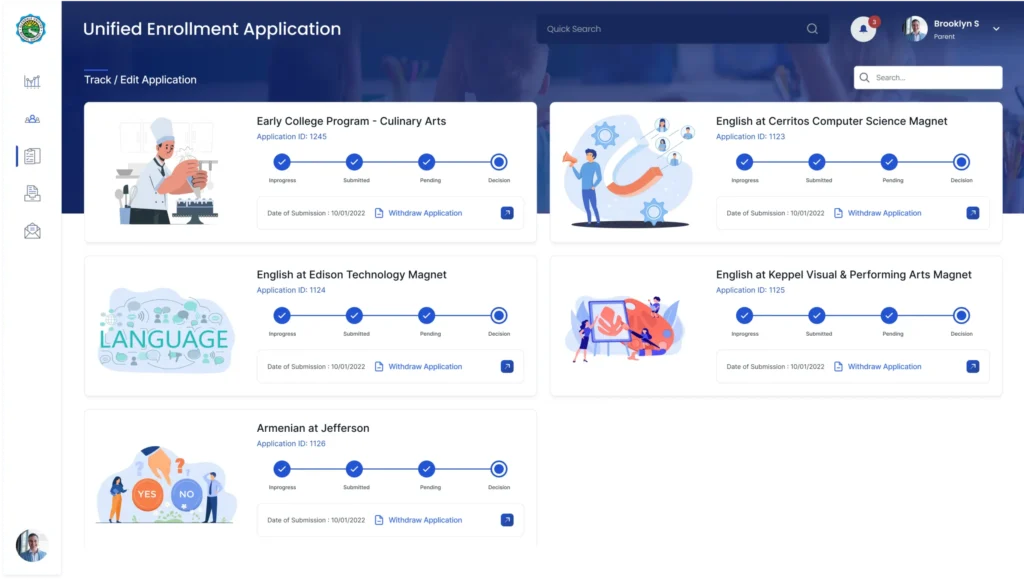Open the mail envelope sidebar icon
This screenshot has height=580, width=1024.
[32, 231]
